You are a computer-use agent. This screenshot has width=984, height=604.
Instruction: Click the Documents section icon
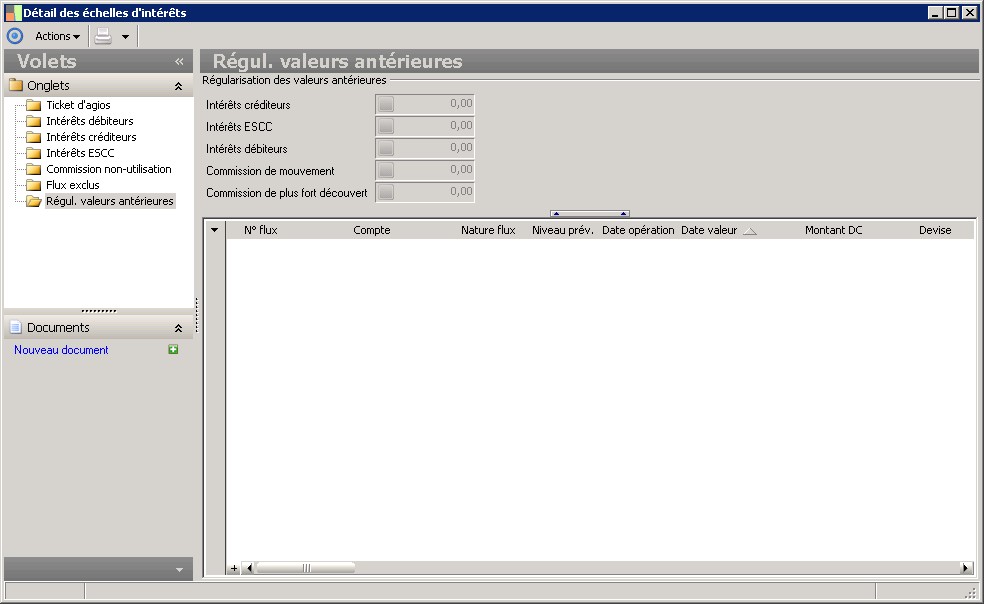click(16, 327)
